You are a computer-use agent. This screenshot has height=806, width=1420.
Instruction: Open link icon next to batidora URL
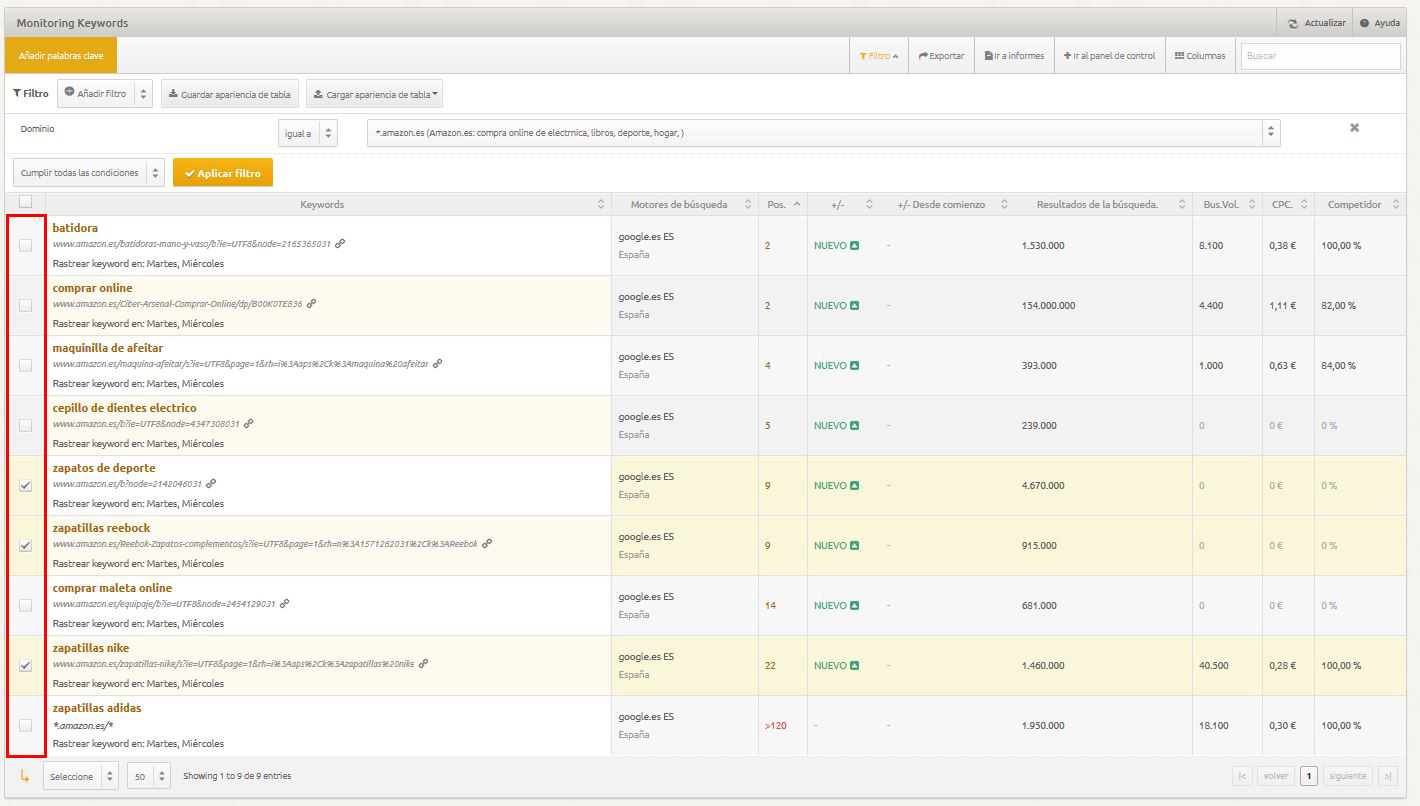[340, 243]
